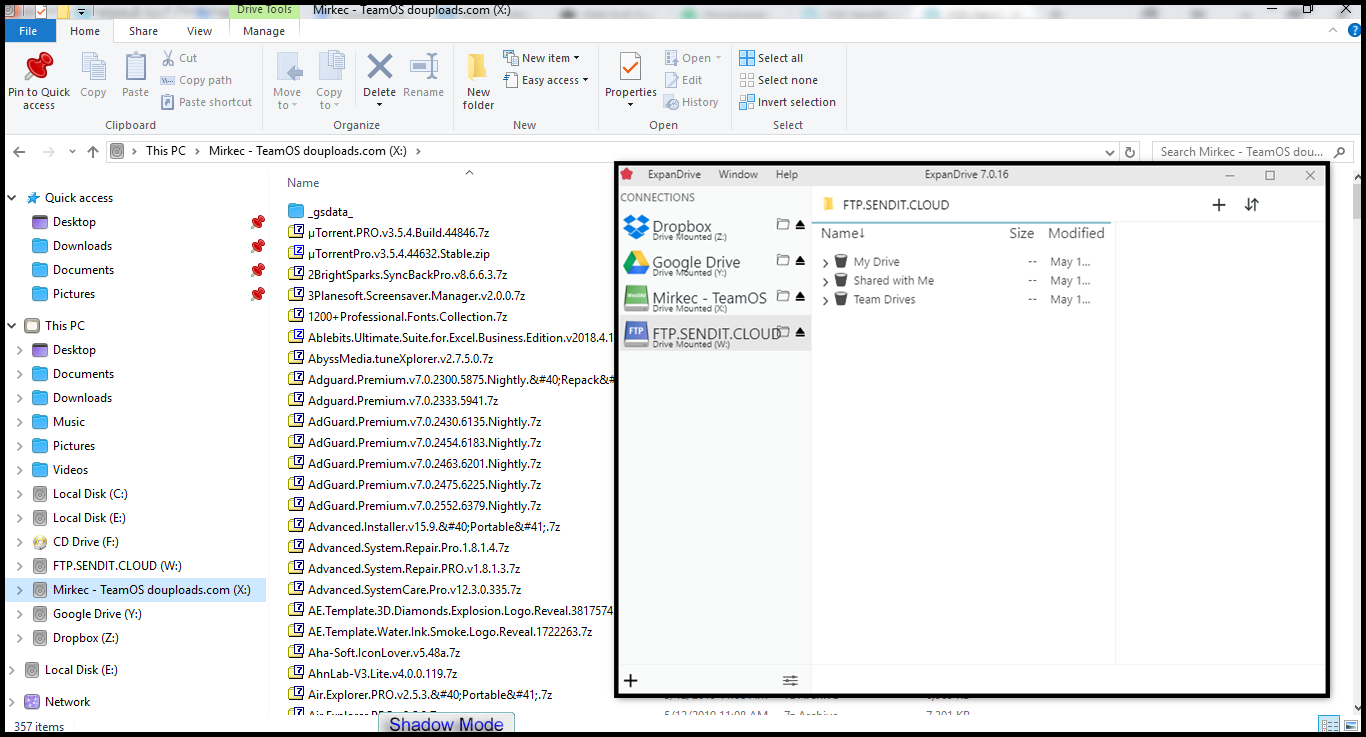Open the Easy access dropdown
The width and height of the screenshot is (1366, 737).
click(545, 80)
